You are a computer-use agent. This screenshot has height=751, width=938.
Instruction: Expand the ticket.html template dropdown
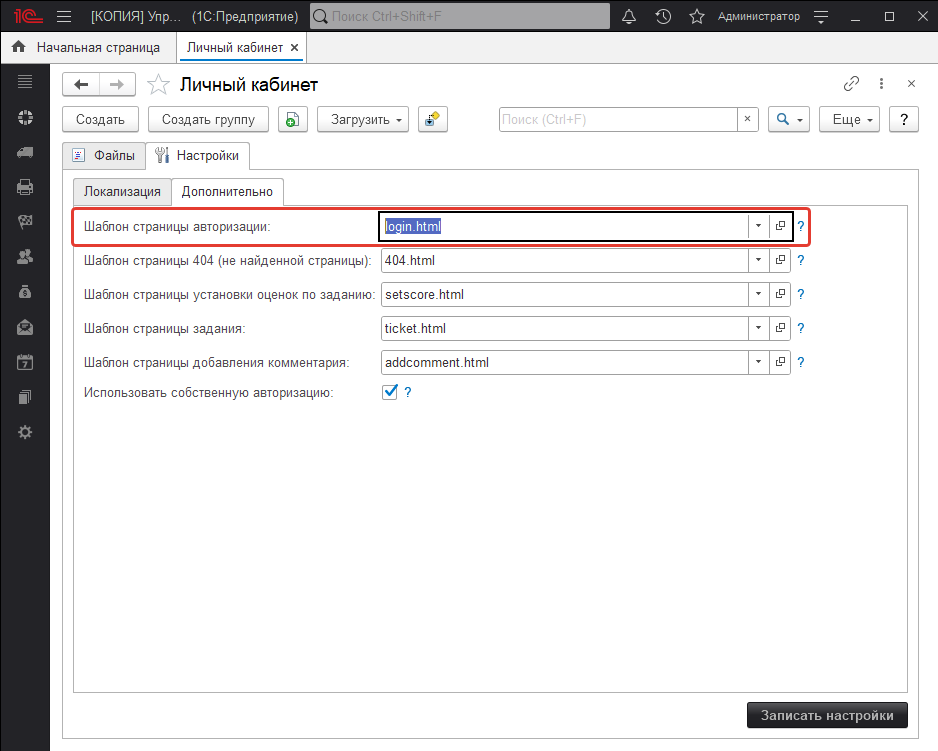coord(758,328)
